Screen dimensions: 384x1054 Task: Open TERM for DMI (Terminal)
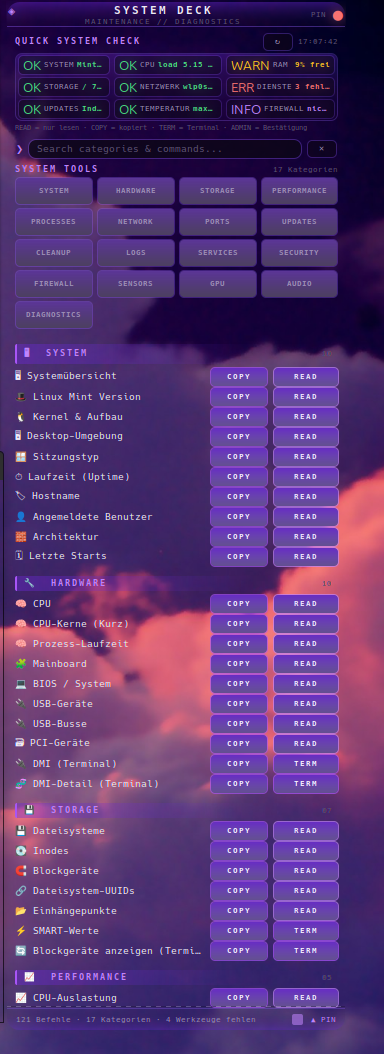click(305, 764)
